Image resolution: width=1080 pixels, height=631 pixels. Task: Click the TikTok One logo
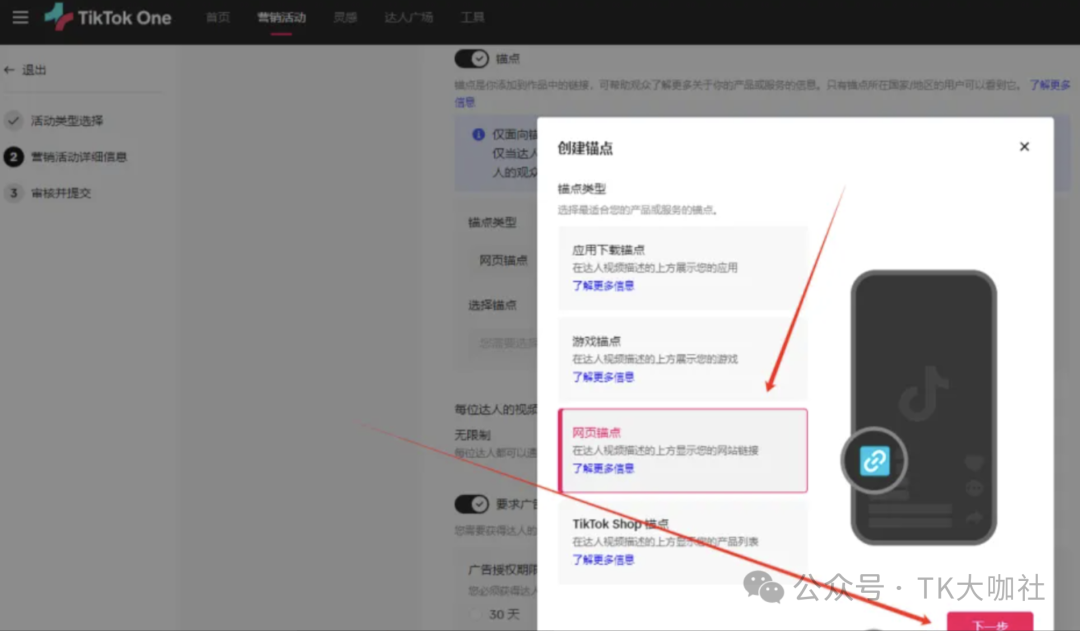108,18
